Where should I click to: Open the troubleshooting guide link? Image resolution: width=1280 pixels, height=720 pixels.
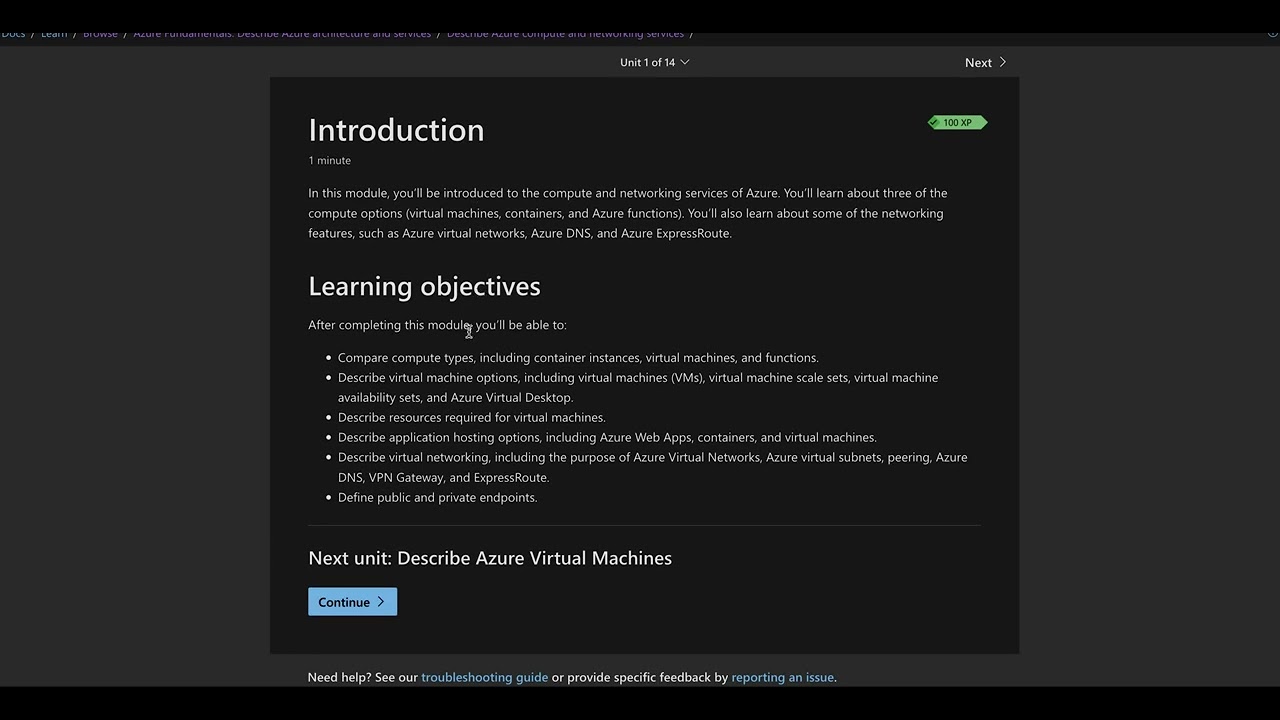coord(484,677)
